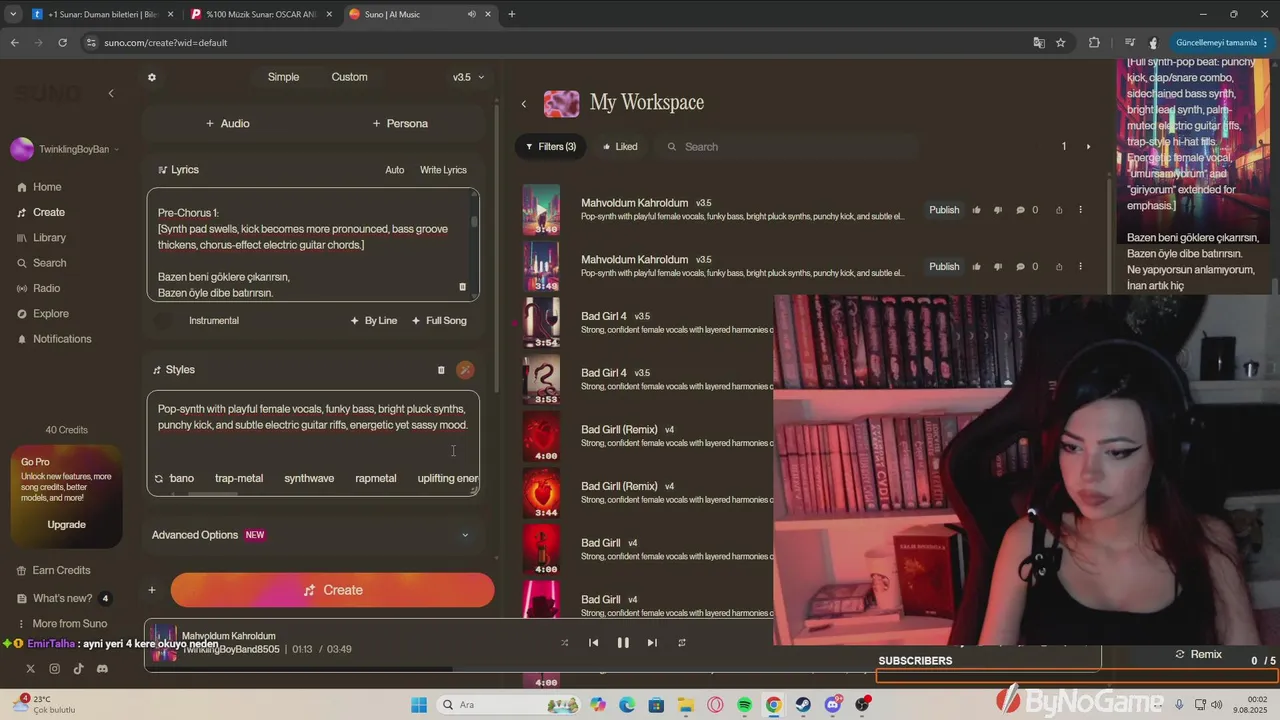Toggle shuffle in the player
Image resolution: width=1280 pixels, height=720 pixels.
565,643
